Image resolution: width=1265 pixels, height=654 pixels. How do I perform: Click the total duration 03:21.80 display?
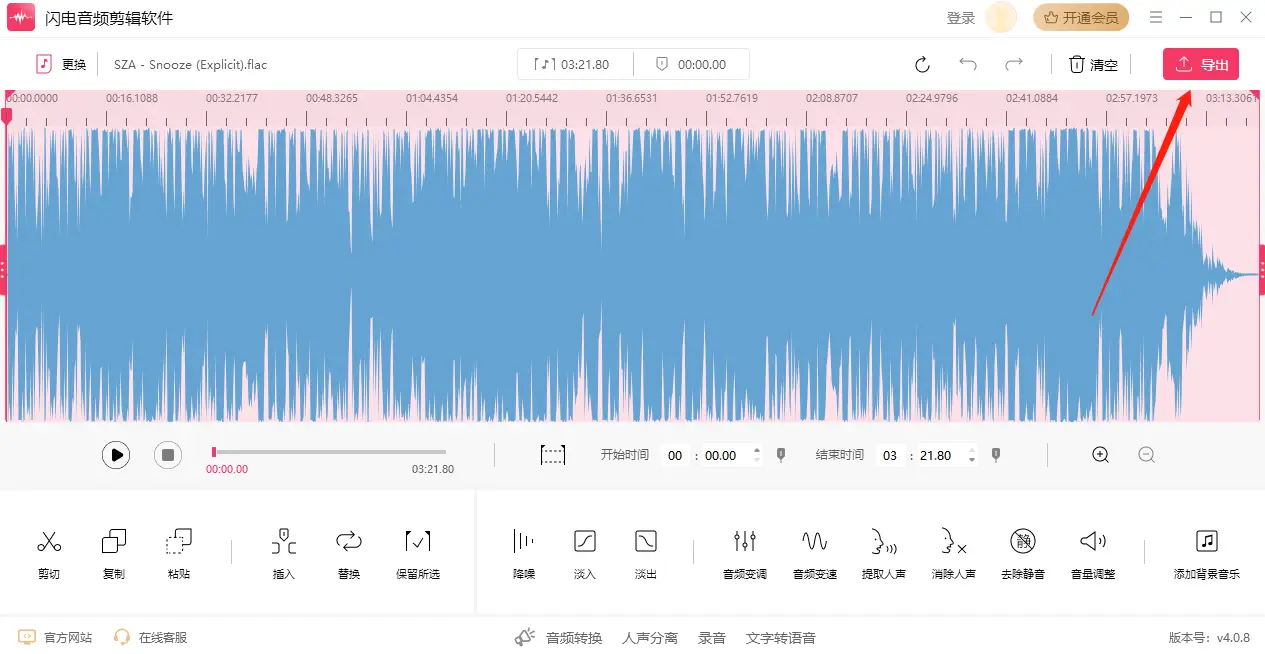coord(575,64)
